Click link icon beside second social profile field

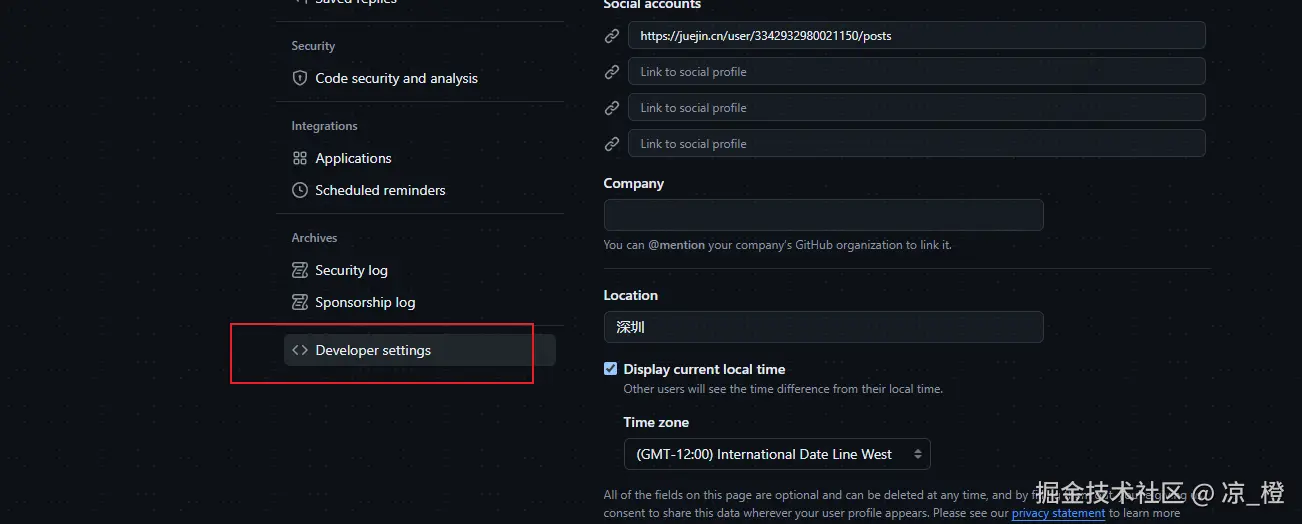tap(612, 72)
